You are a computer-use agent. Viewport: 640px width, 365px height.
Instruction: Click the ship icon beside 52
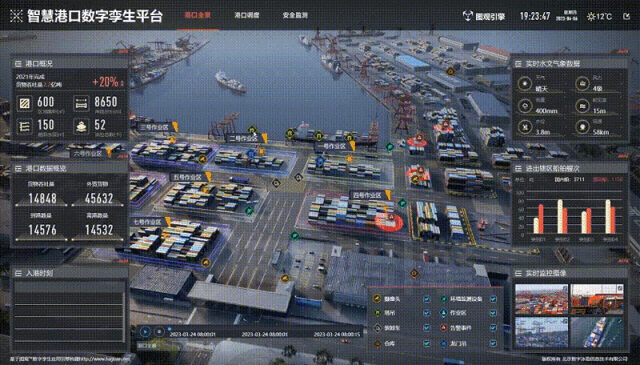click(x=81, y=127)
